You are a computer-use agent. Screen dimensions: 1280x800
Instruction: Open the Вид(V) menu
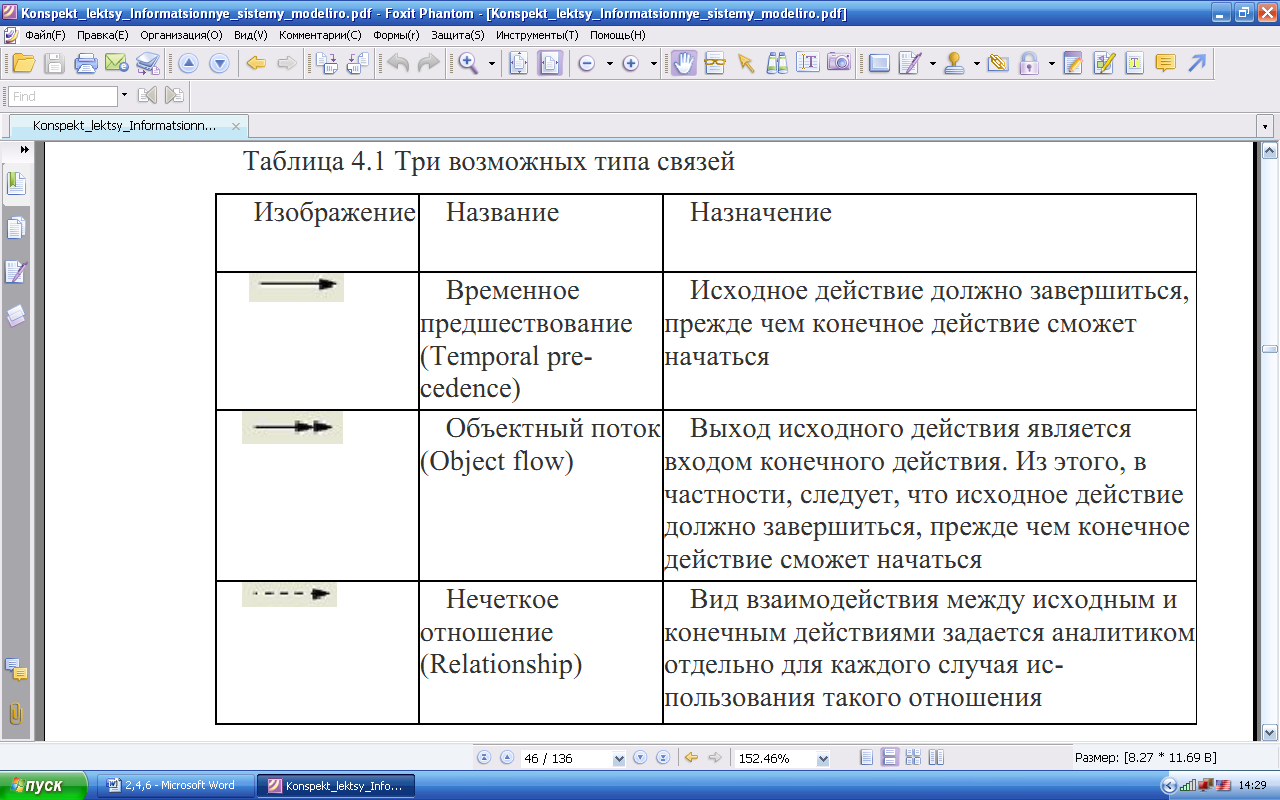[250, 34]
